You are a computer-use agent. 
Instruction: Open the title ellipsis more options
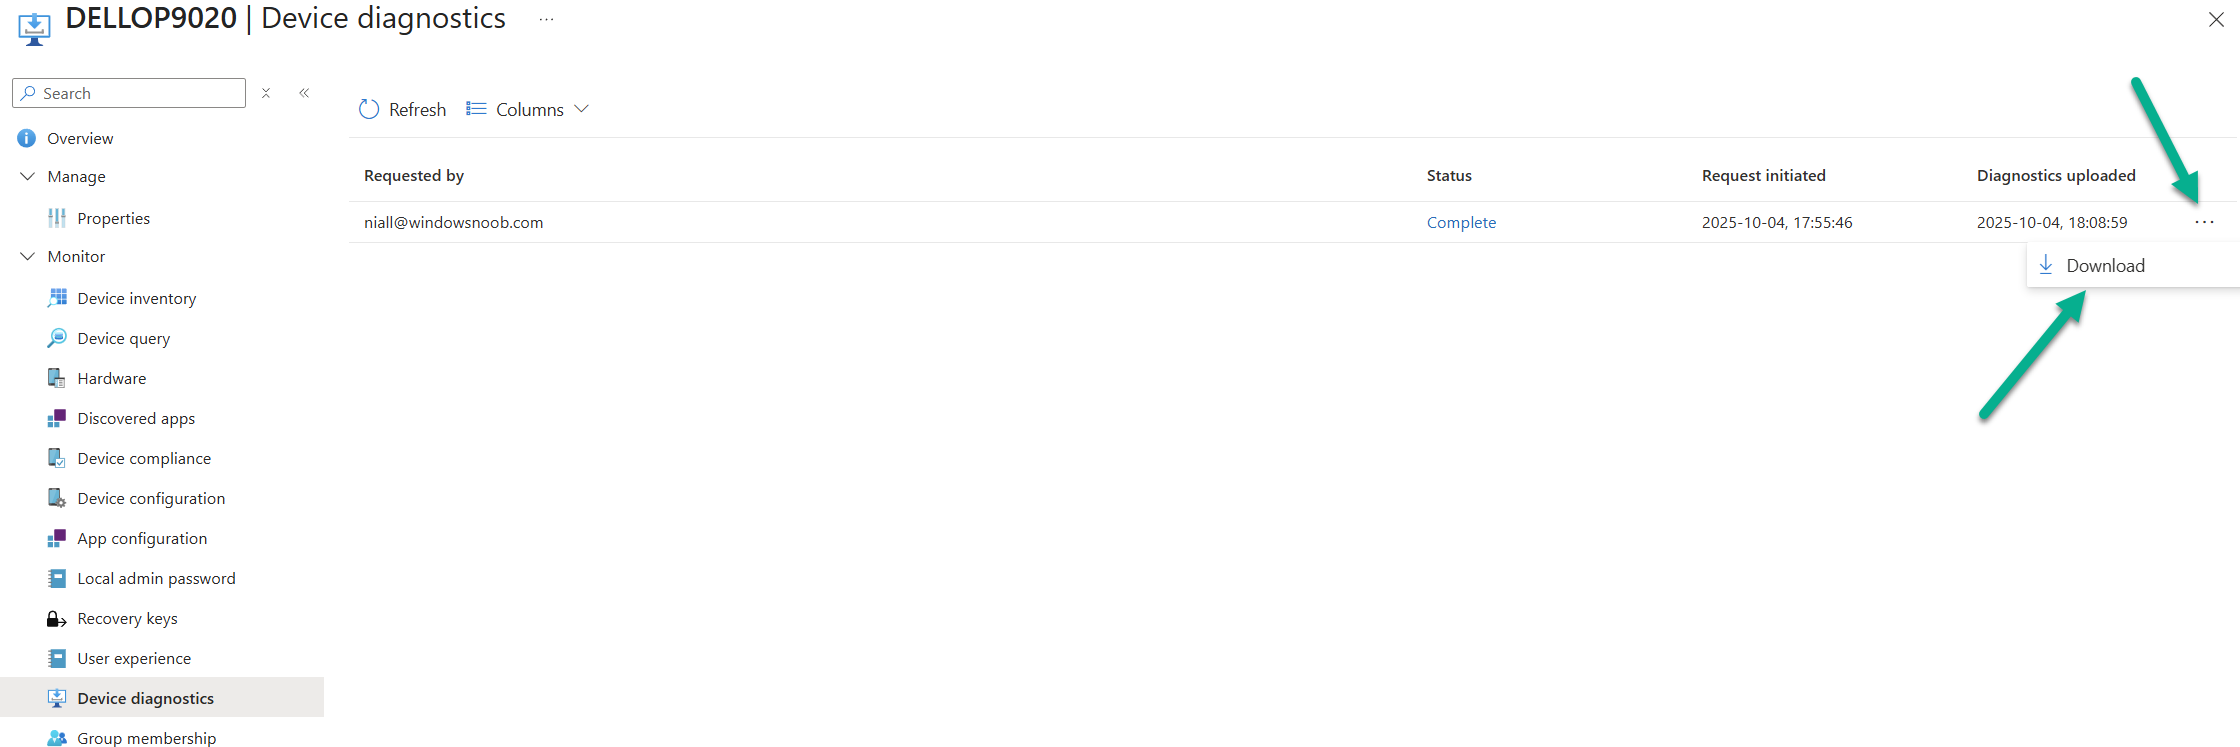pyautogui.click(x=546, y=19)
